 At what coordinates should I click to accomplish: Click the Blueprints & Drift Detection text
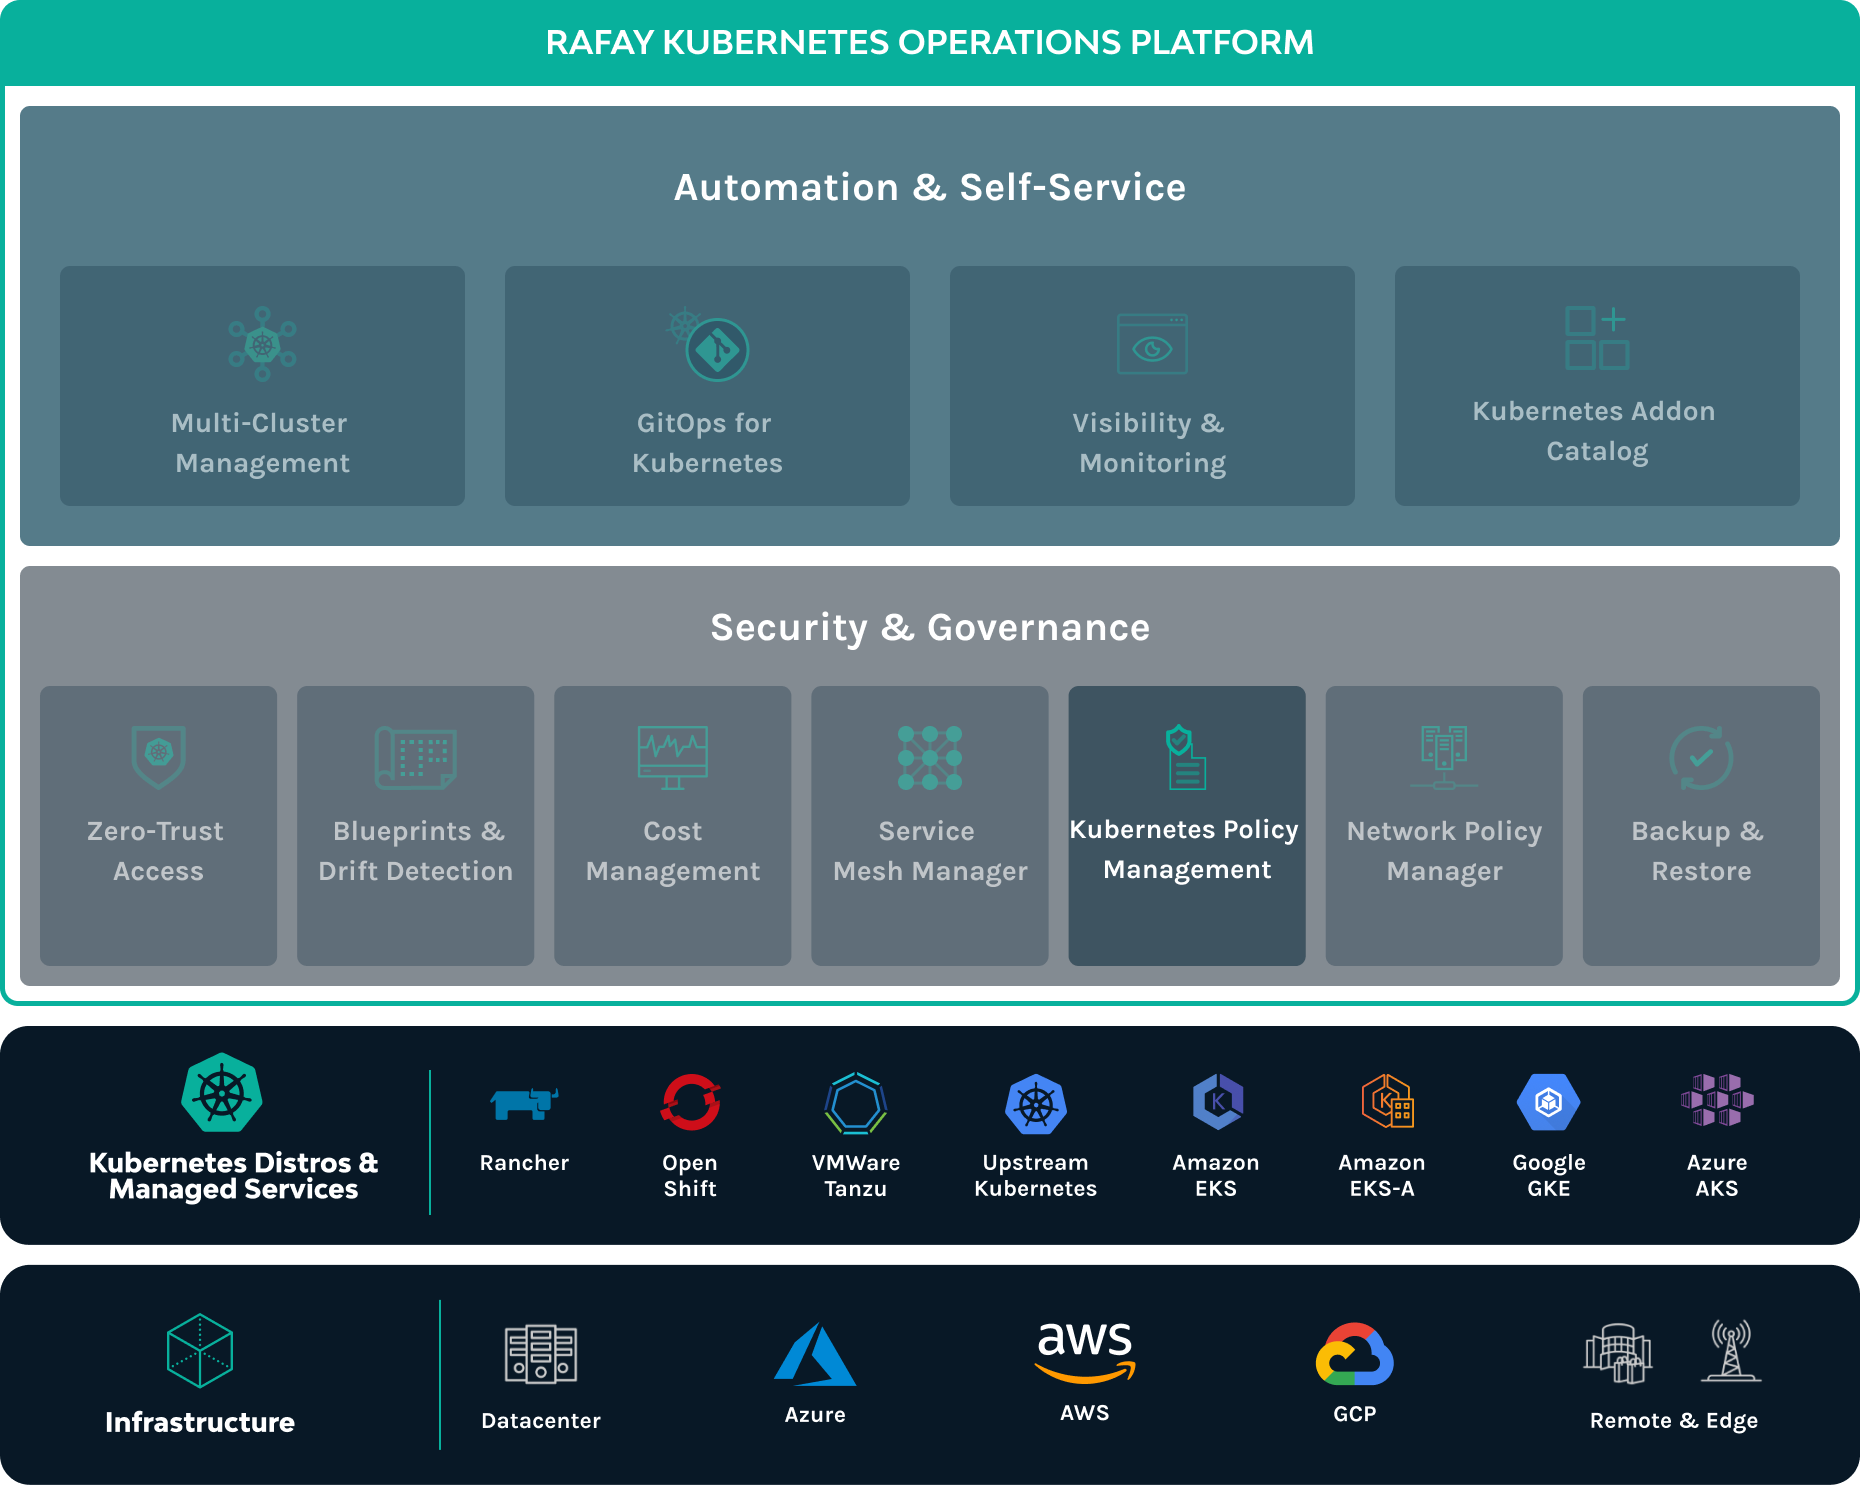coord(416,851)
